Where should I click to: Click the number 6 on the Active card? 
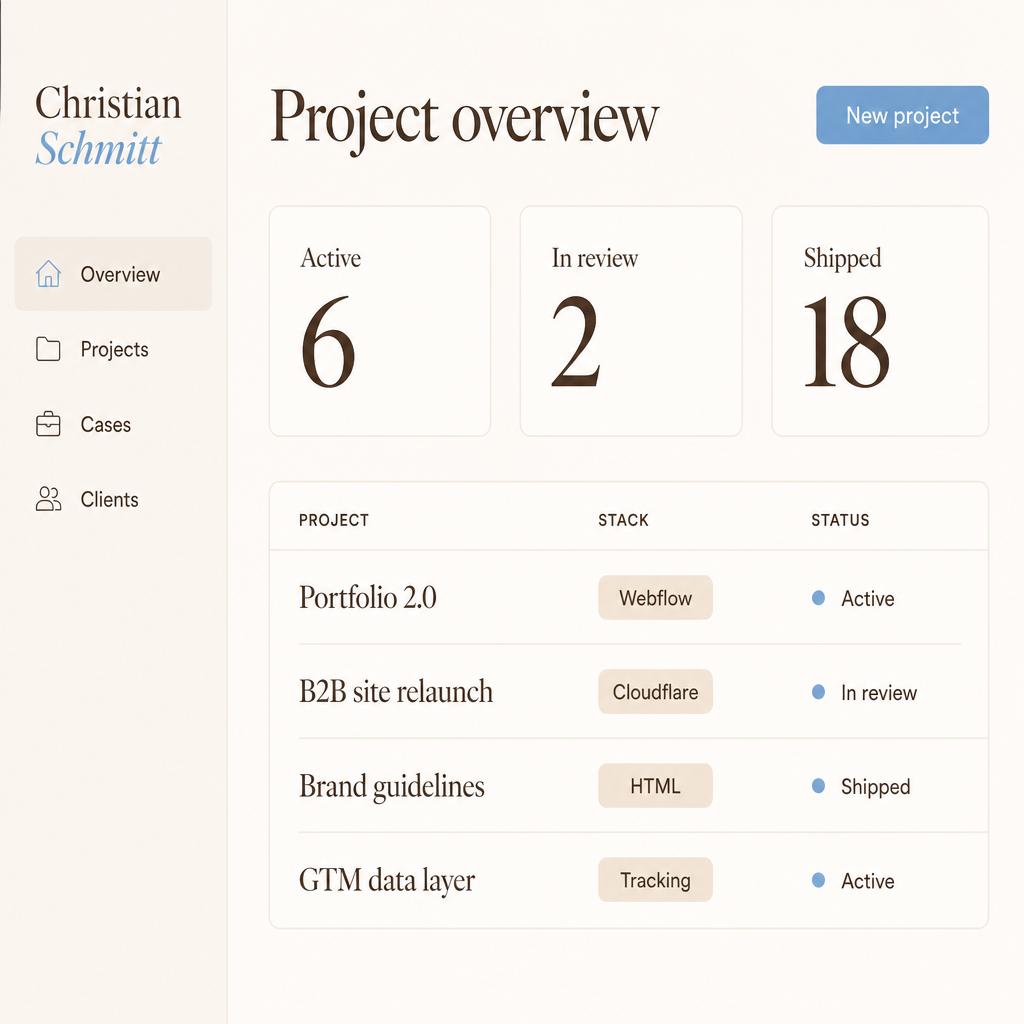pos(328,341)
